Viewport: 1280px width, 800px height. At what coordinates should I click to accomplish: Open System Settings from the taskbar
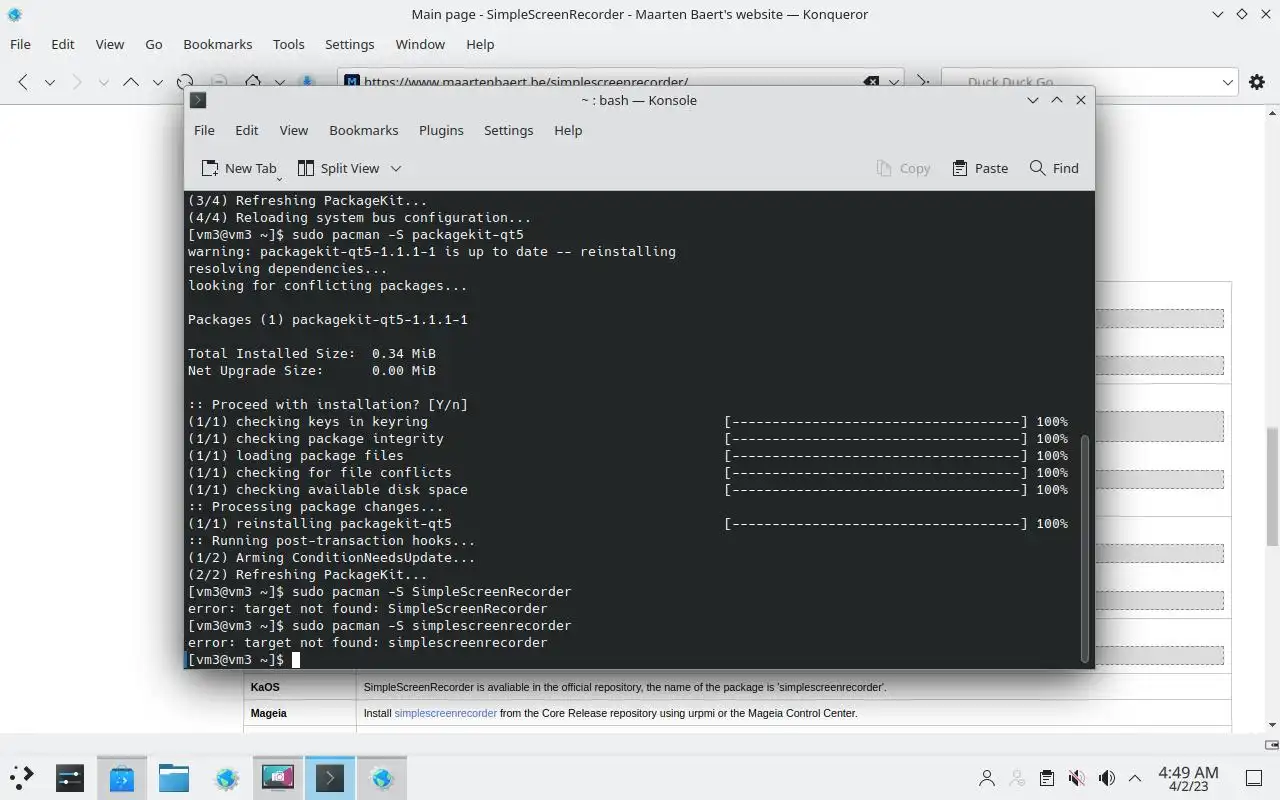click(x=69, y=777)
